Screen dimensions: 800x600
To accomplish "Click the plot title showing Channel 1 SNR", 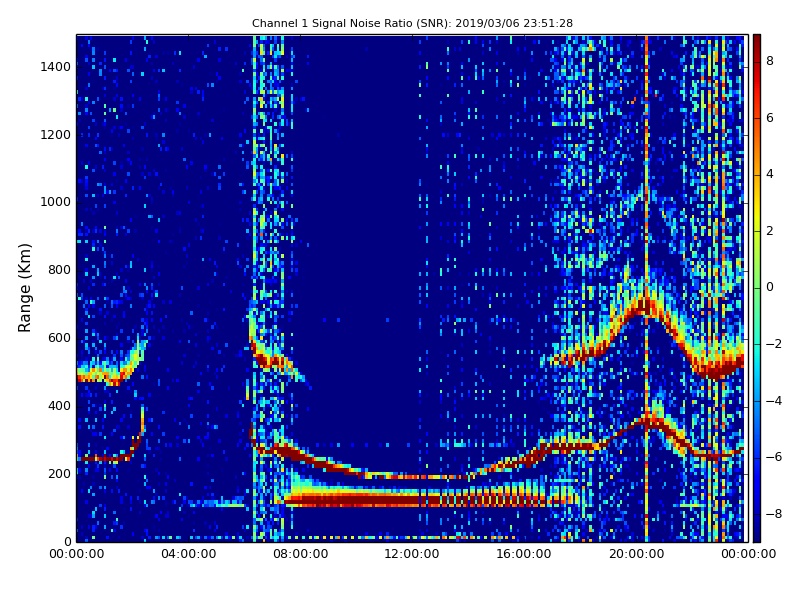I will [412, 23].
